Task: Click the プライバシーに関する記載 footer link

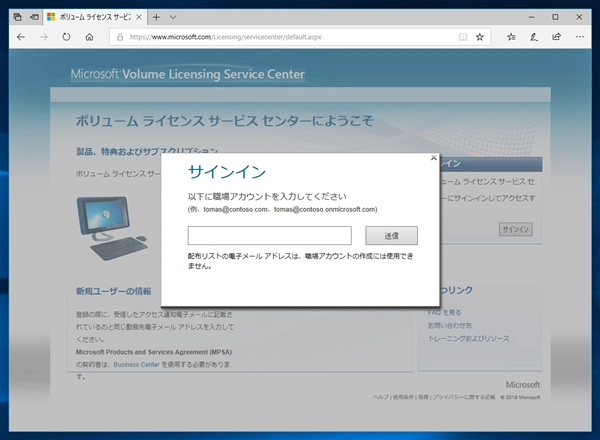Action: tap(464, 398)
